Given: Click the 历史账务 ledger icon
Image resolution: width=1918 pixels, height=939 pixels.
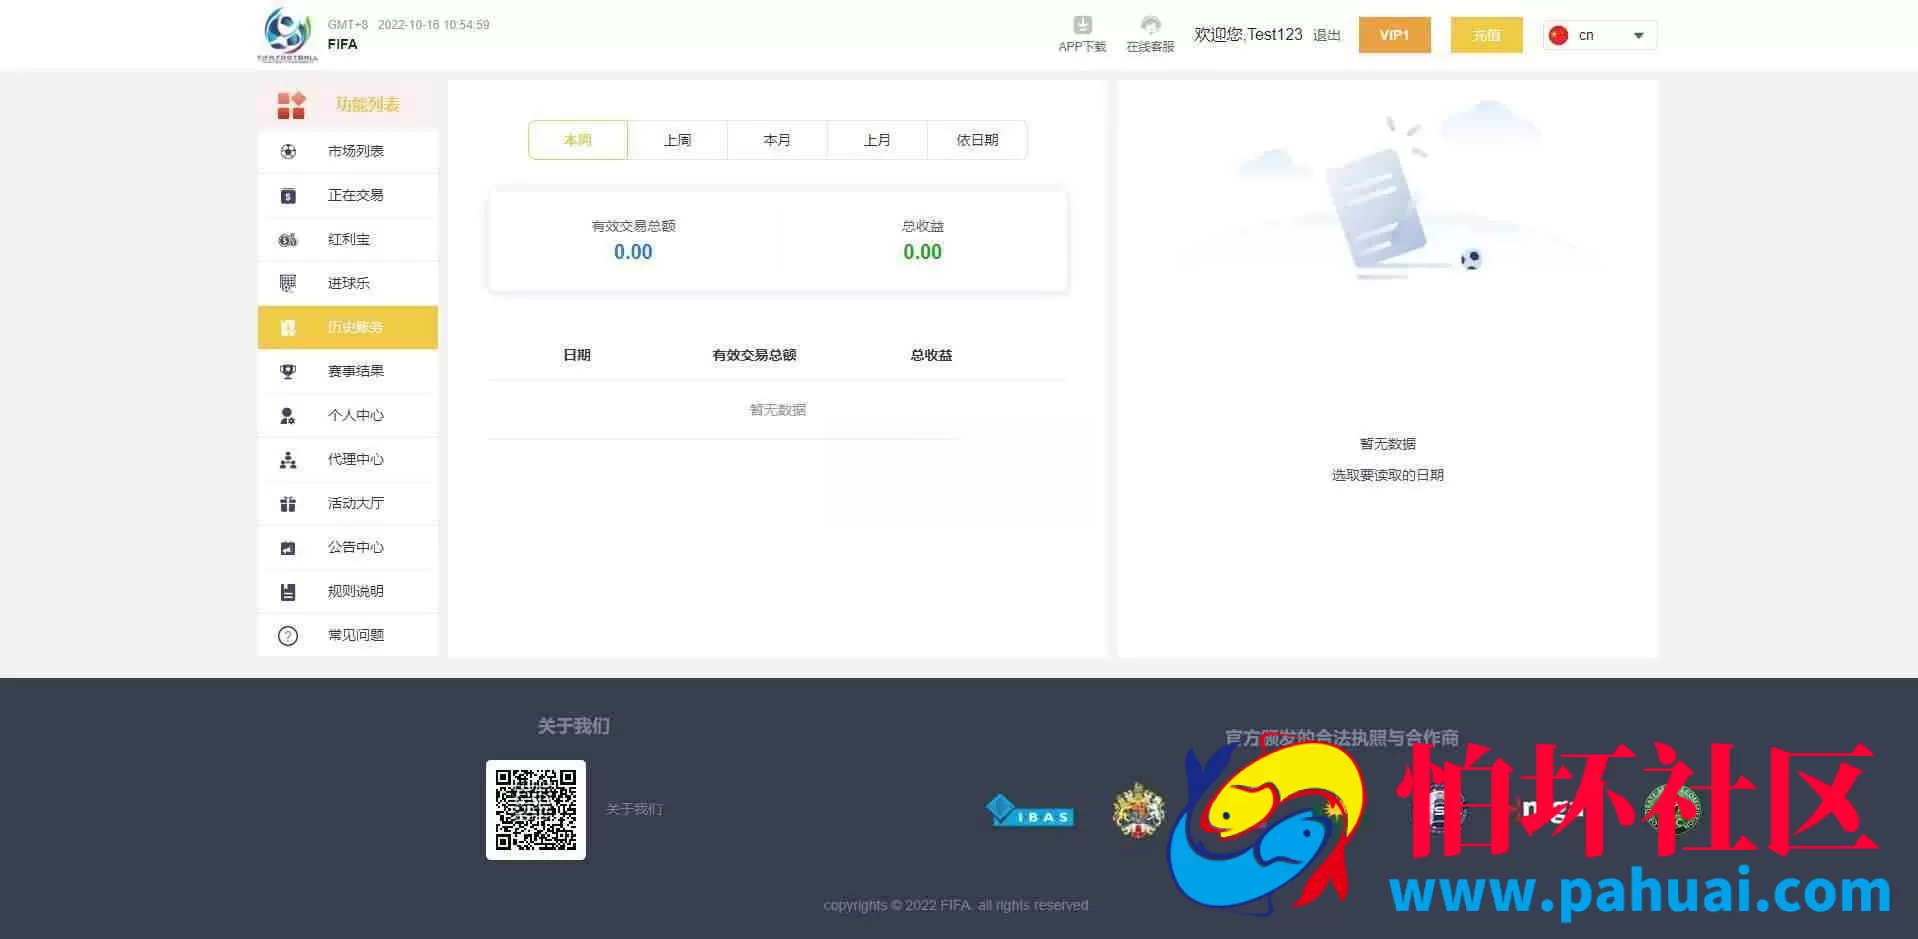Looking at the screenshot, I should point(288,328).
